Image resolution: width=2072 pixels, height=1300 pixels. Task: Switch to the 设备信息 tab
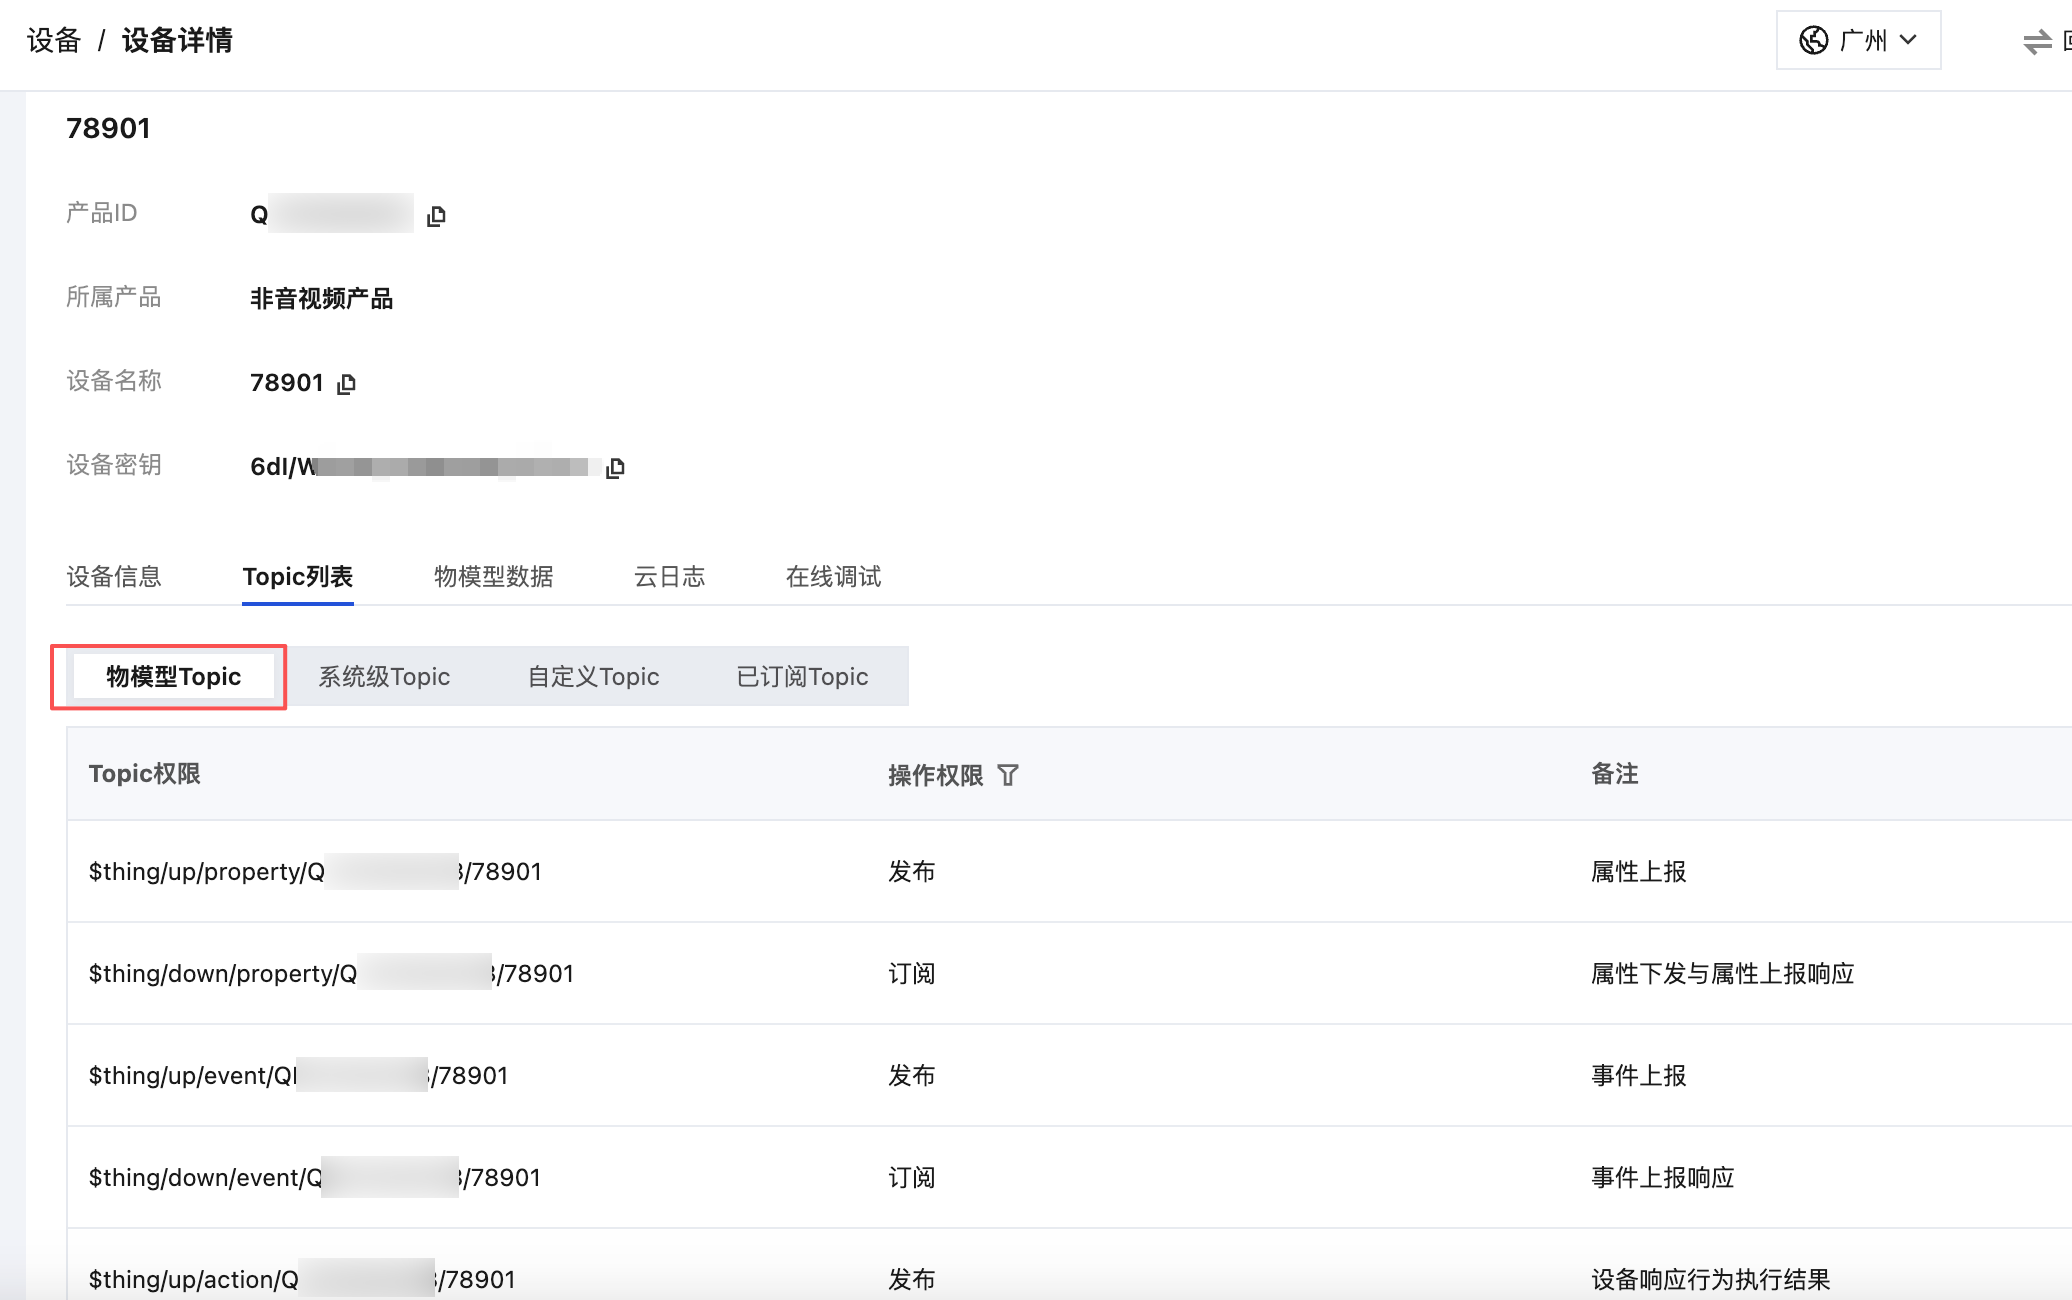[x=113, y=577]
